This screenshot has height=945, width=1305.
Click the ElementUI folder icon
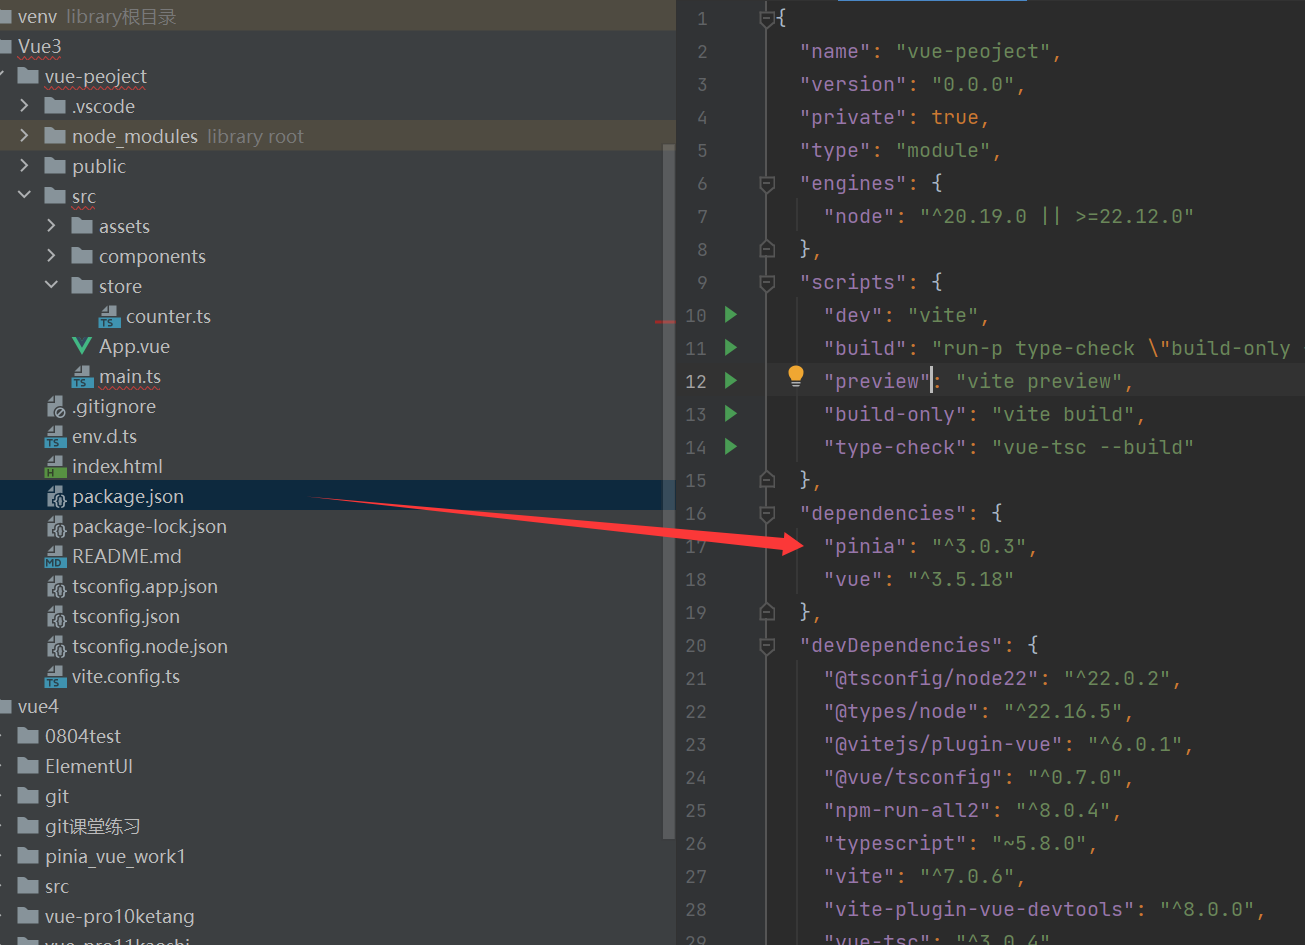28,766
